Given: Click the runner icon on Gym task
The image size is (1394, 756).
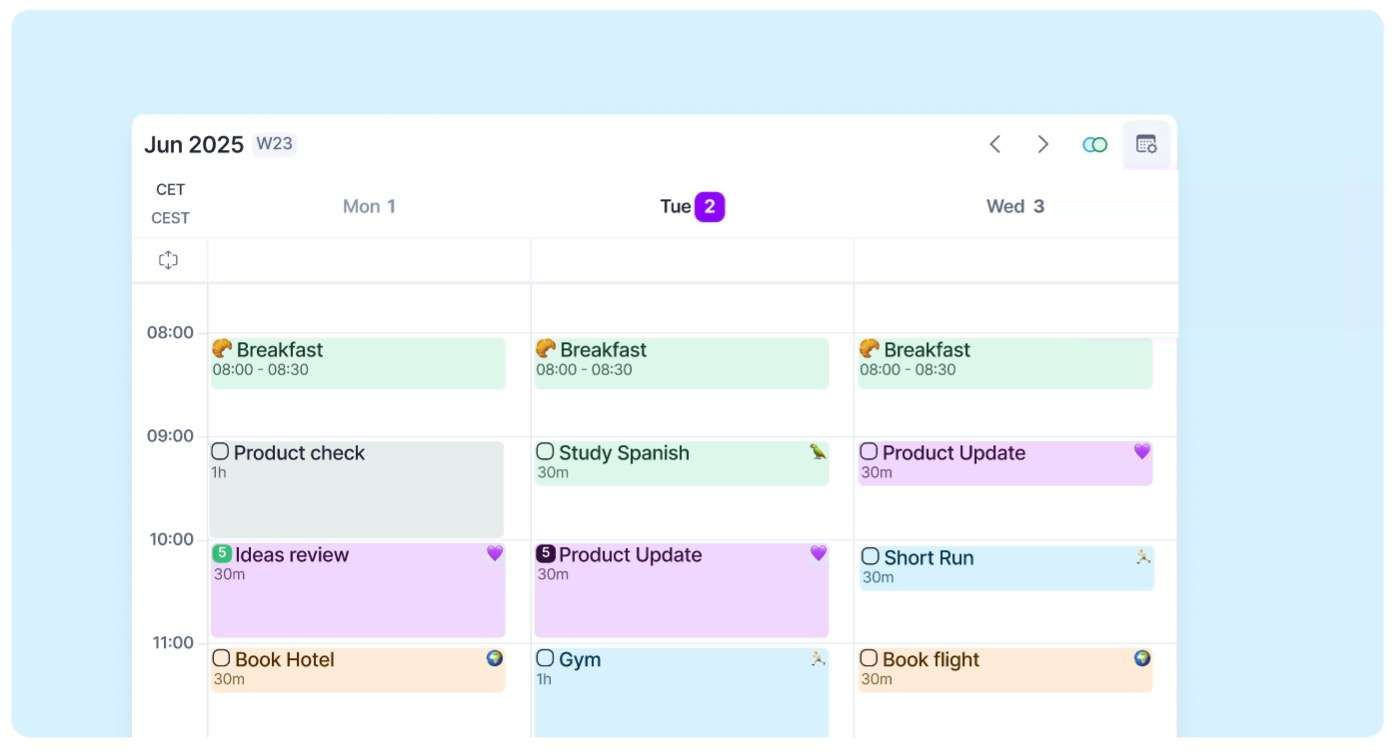Looking at the screenshot, I should 818,658.
